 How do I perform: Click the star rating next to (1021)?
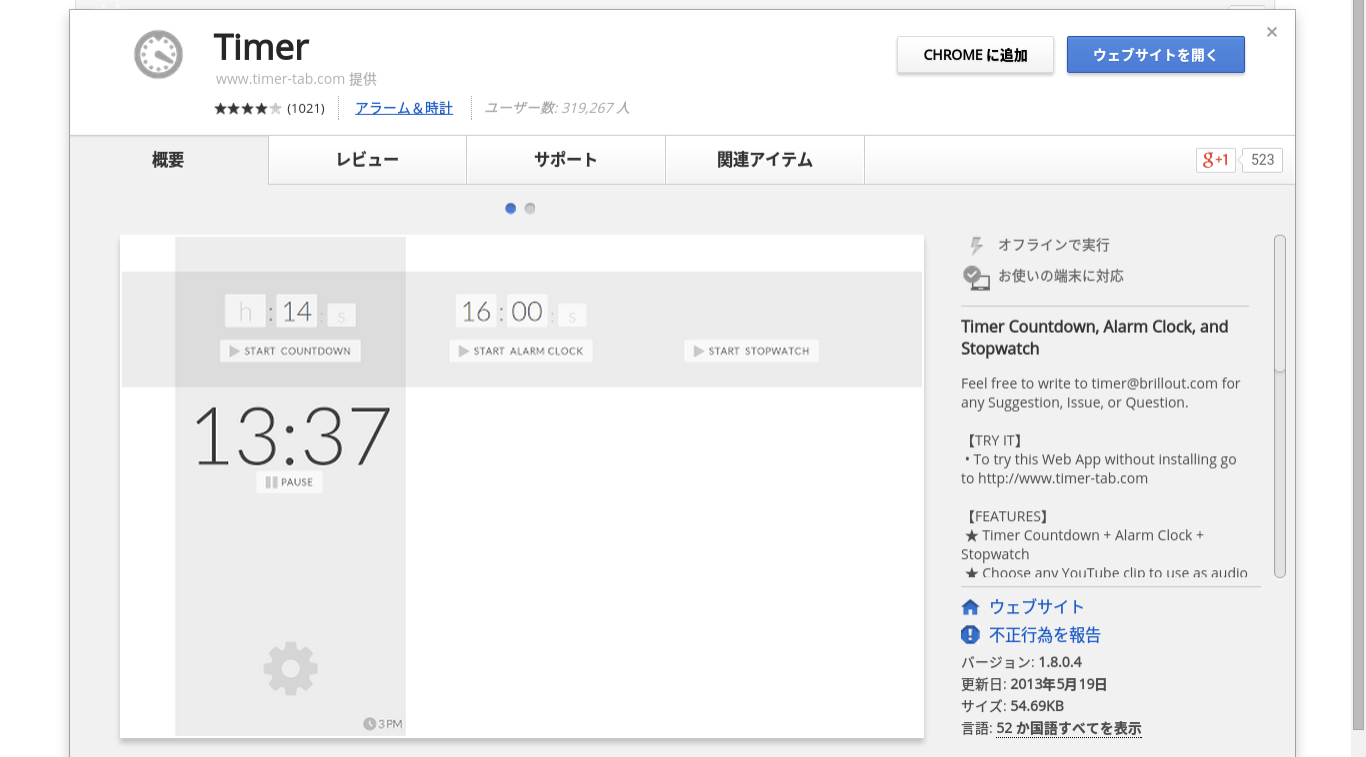[248, 108]
